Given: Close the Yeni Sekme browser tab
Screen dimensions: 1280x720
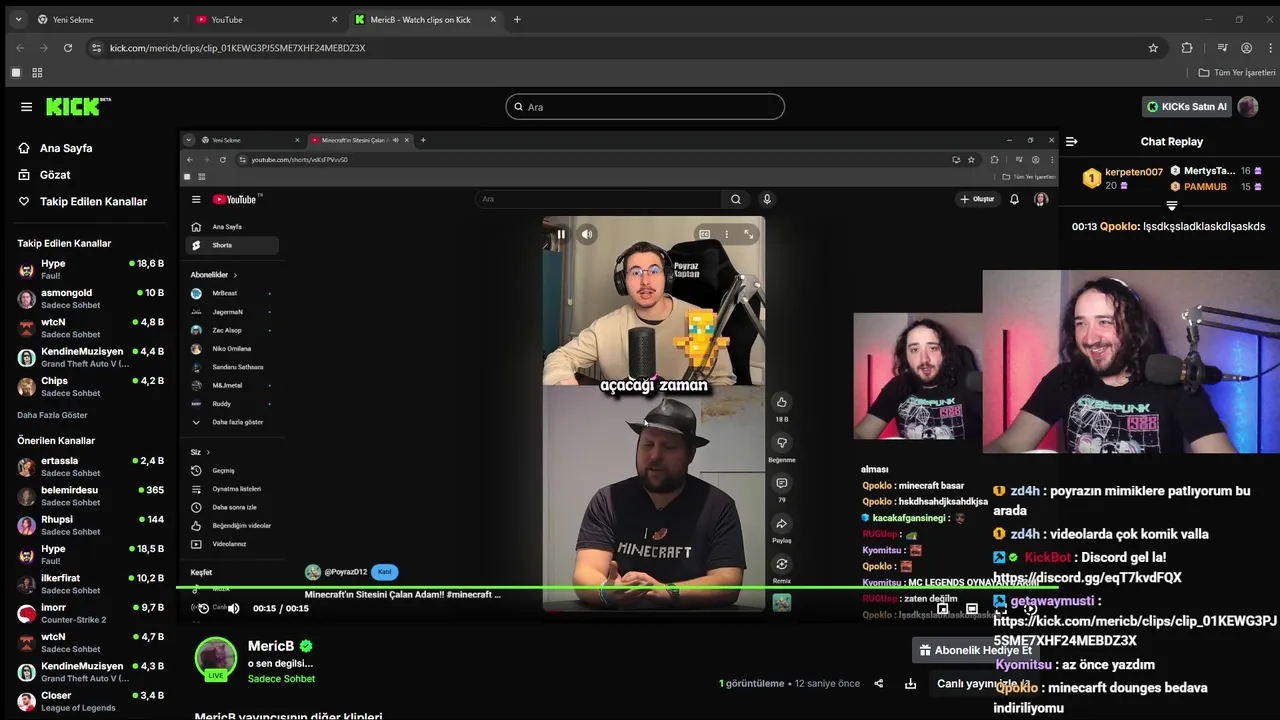Looking at the screenshot, I should tap(176, 19).
